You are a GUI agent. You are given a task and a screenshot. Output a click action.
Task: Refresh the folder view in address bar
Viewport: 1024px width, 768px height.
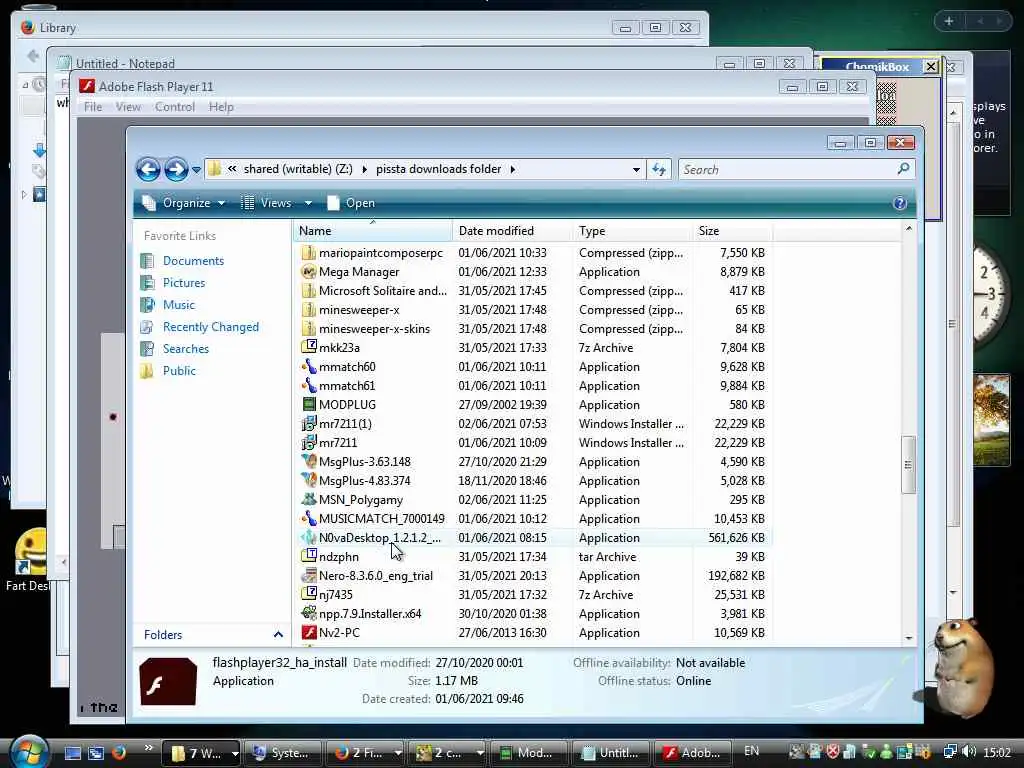click(x=659, y=170)
